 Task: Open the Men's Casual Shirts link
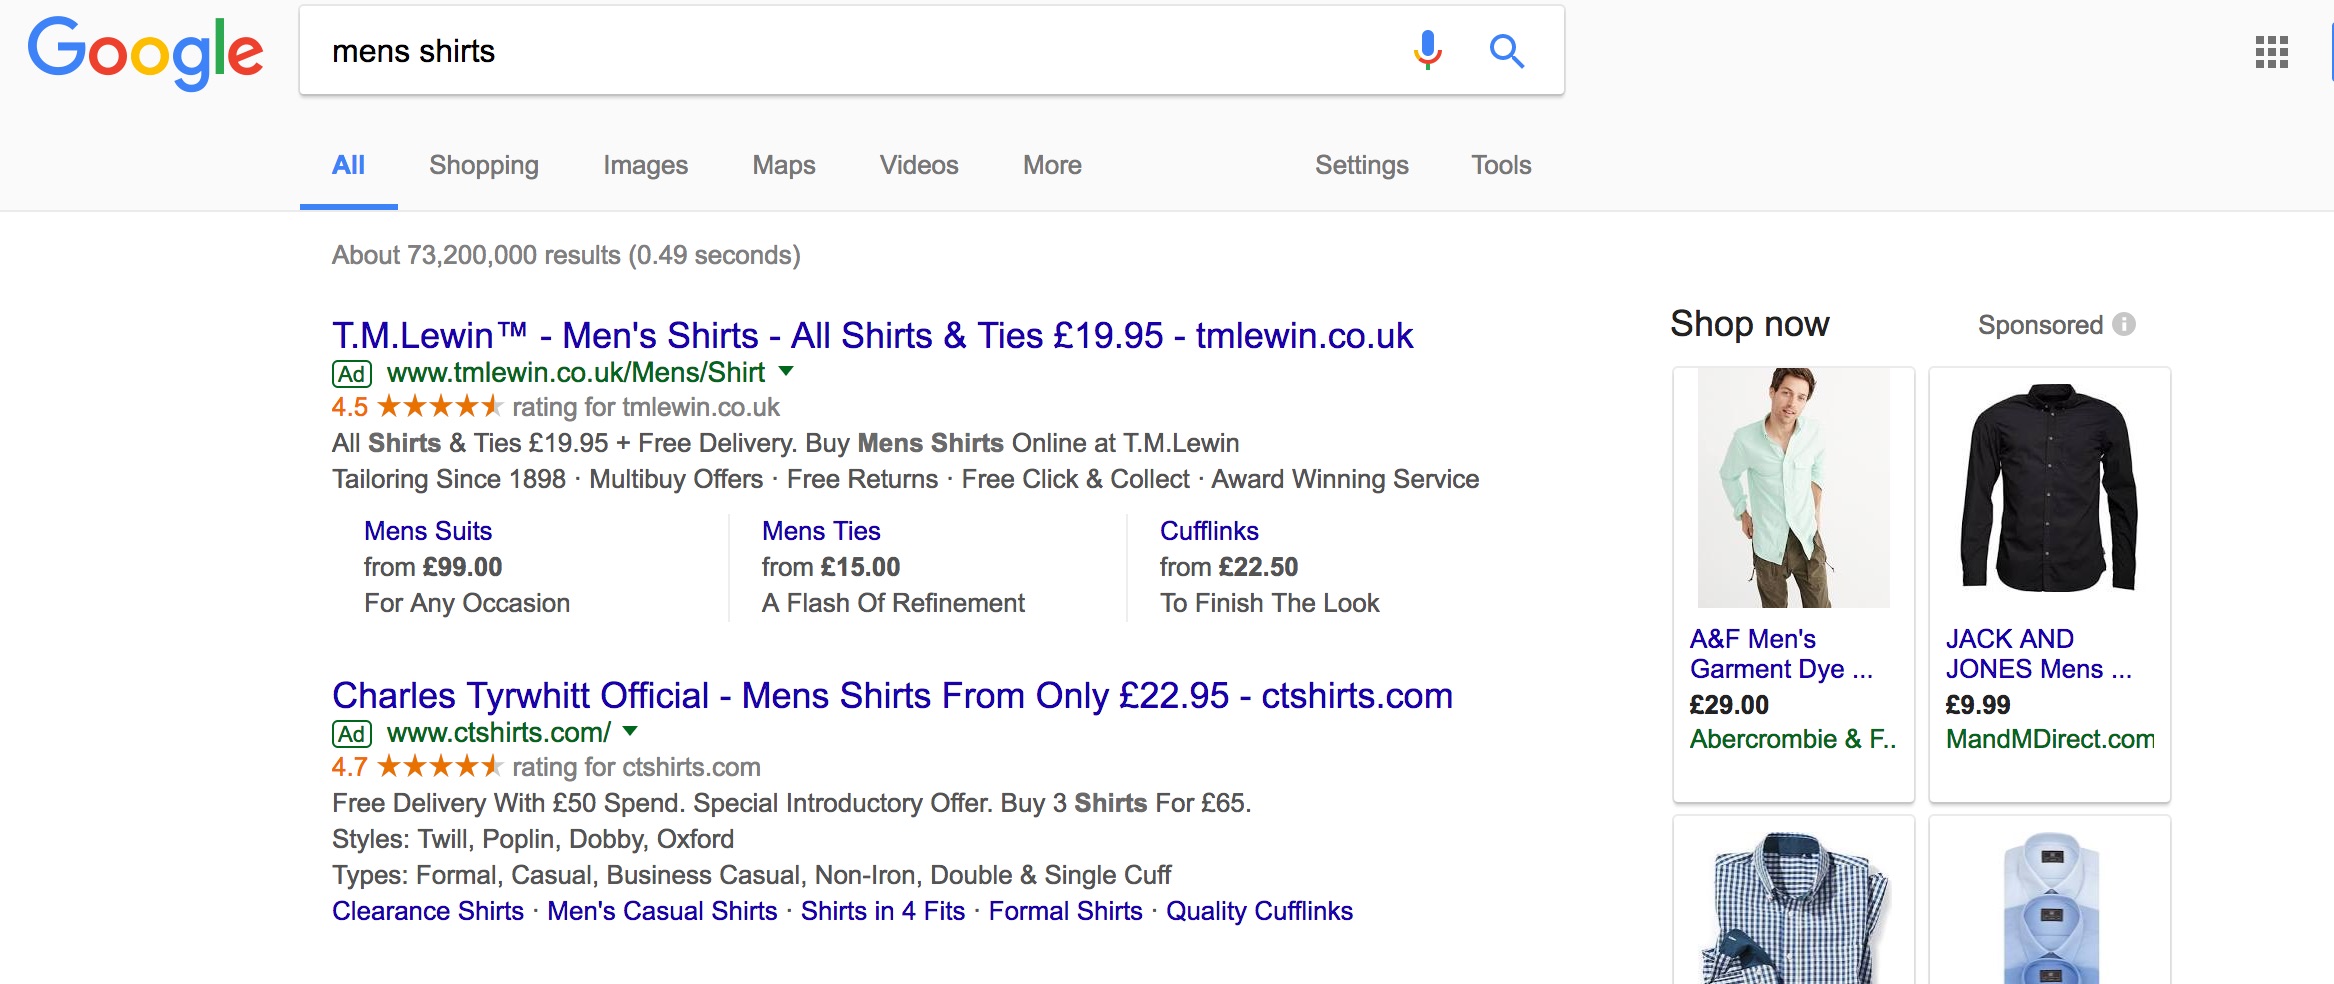662,911
